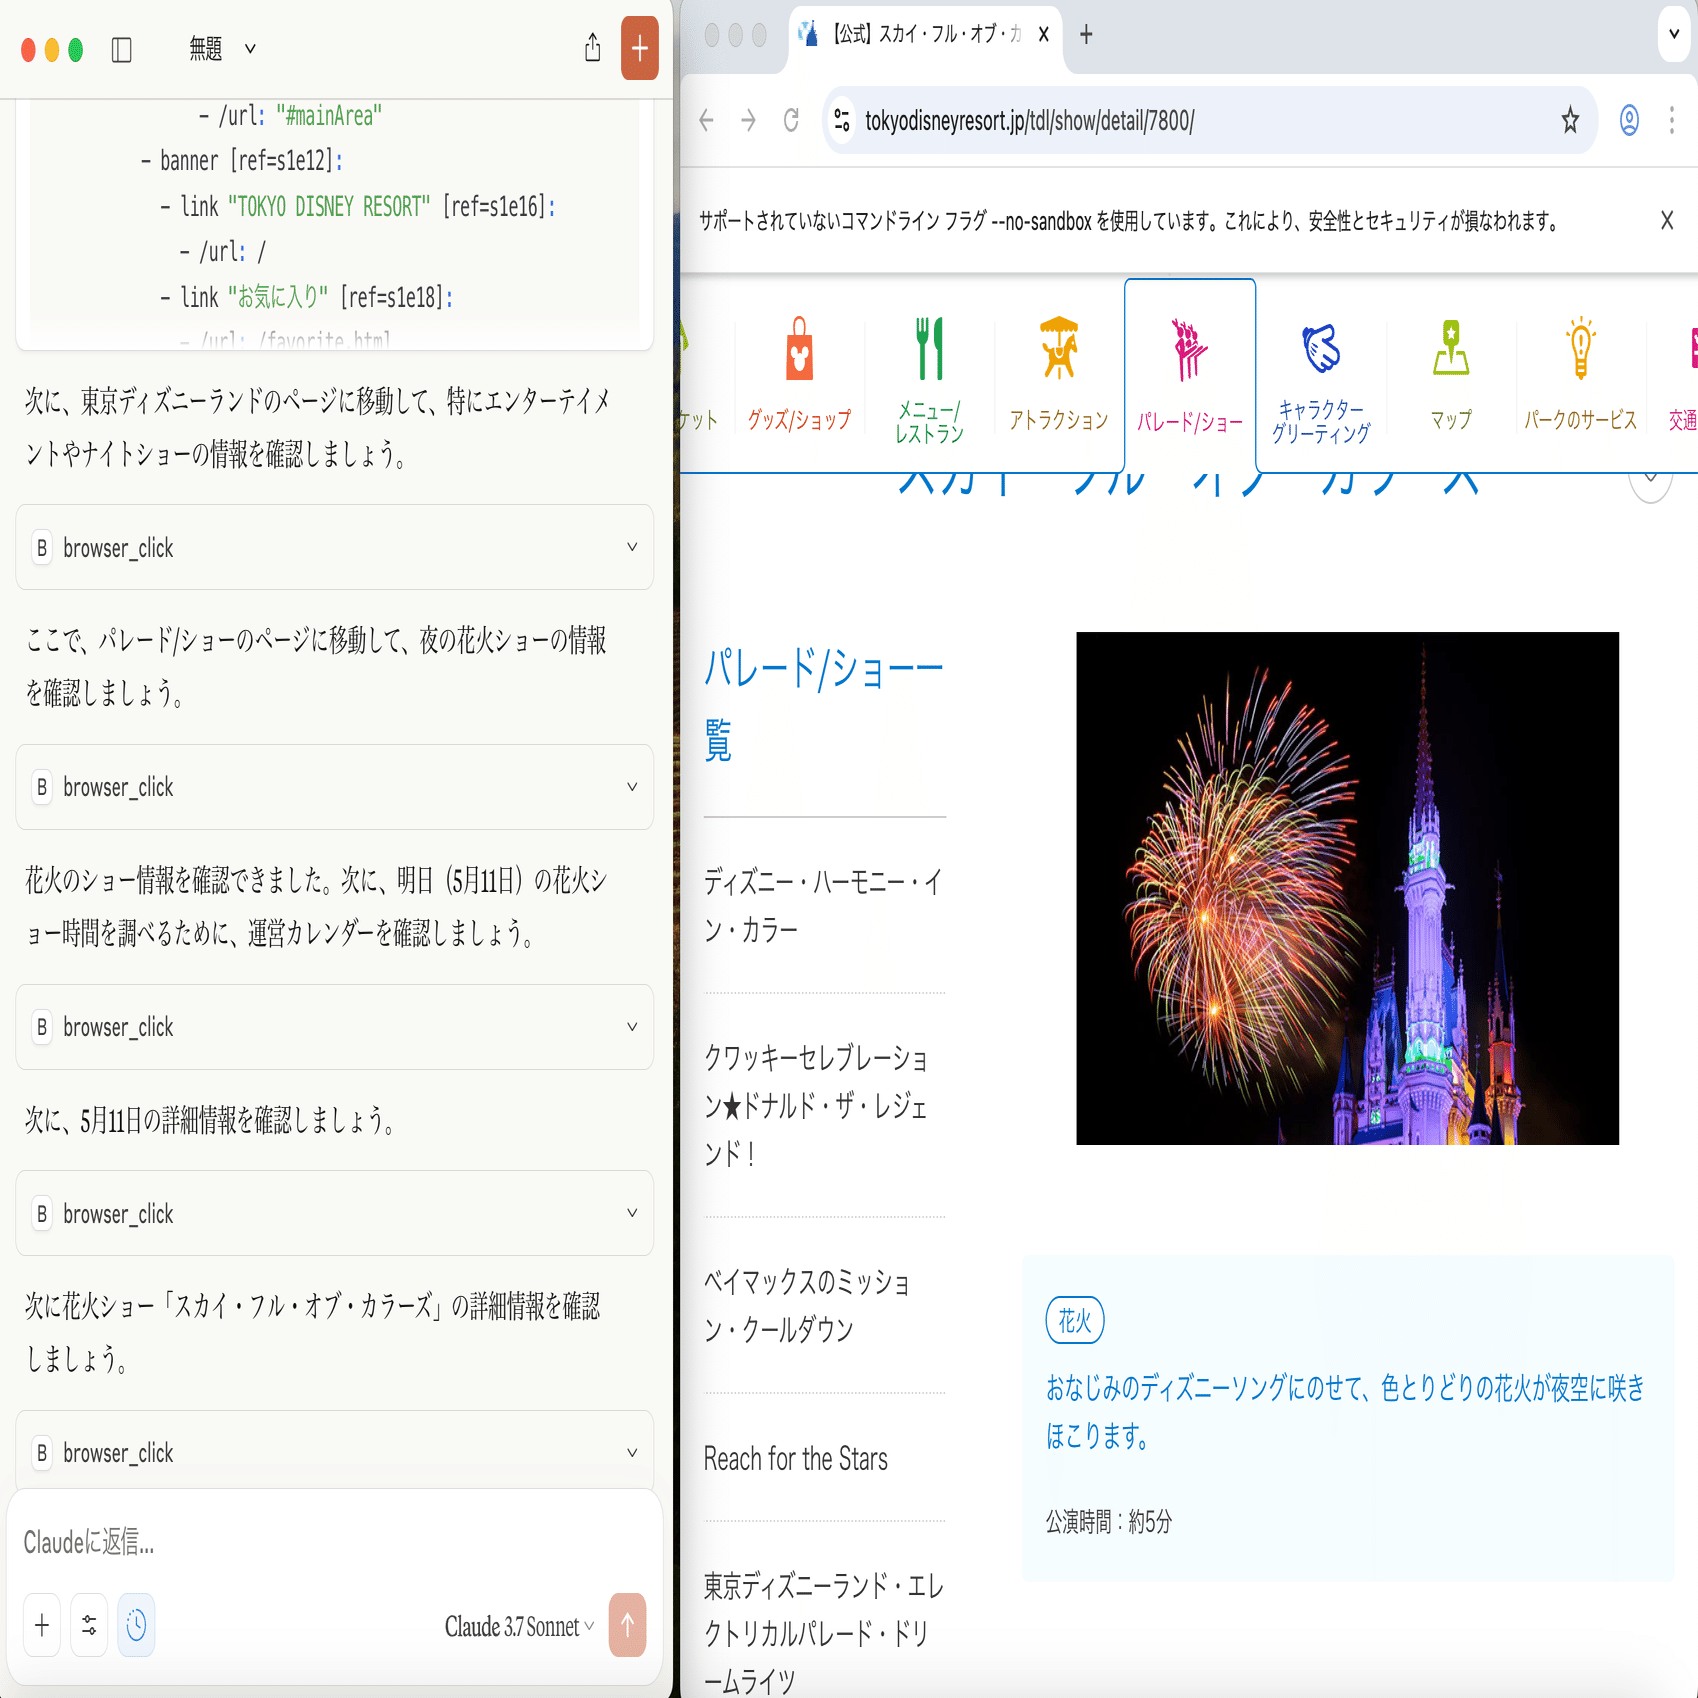Toggle the sidebar panel icon in Claude
This screenshot has height=1698, width=1698.
(x=122, y=49)
